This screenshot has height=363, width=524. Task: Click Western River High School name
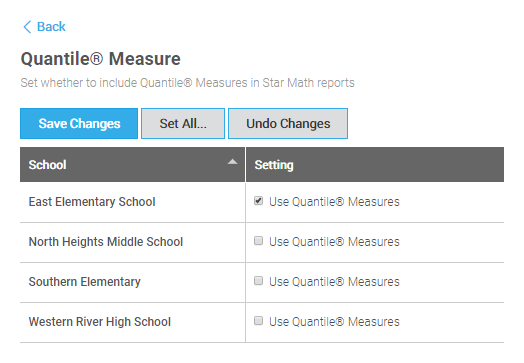click(x=100, y=322)
